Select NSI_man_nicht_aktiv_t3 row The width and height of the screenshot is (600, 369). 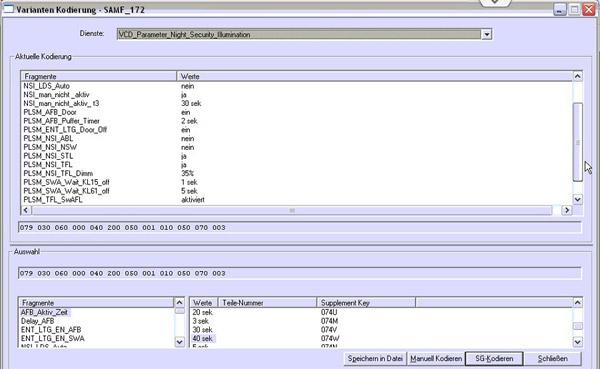[x=61, y=103]
